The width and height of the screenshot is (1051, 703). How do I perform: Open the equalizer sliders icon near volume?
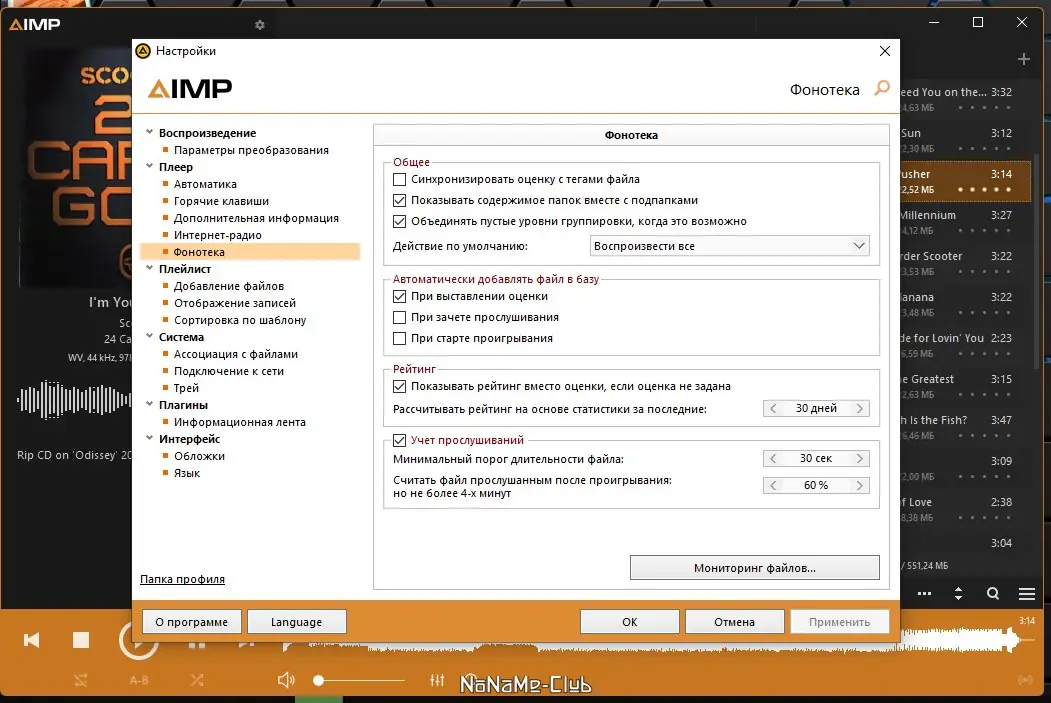coord(437,679)
